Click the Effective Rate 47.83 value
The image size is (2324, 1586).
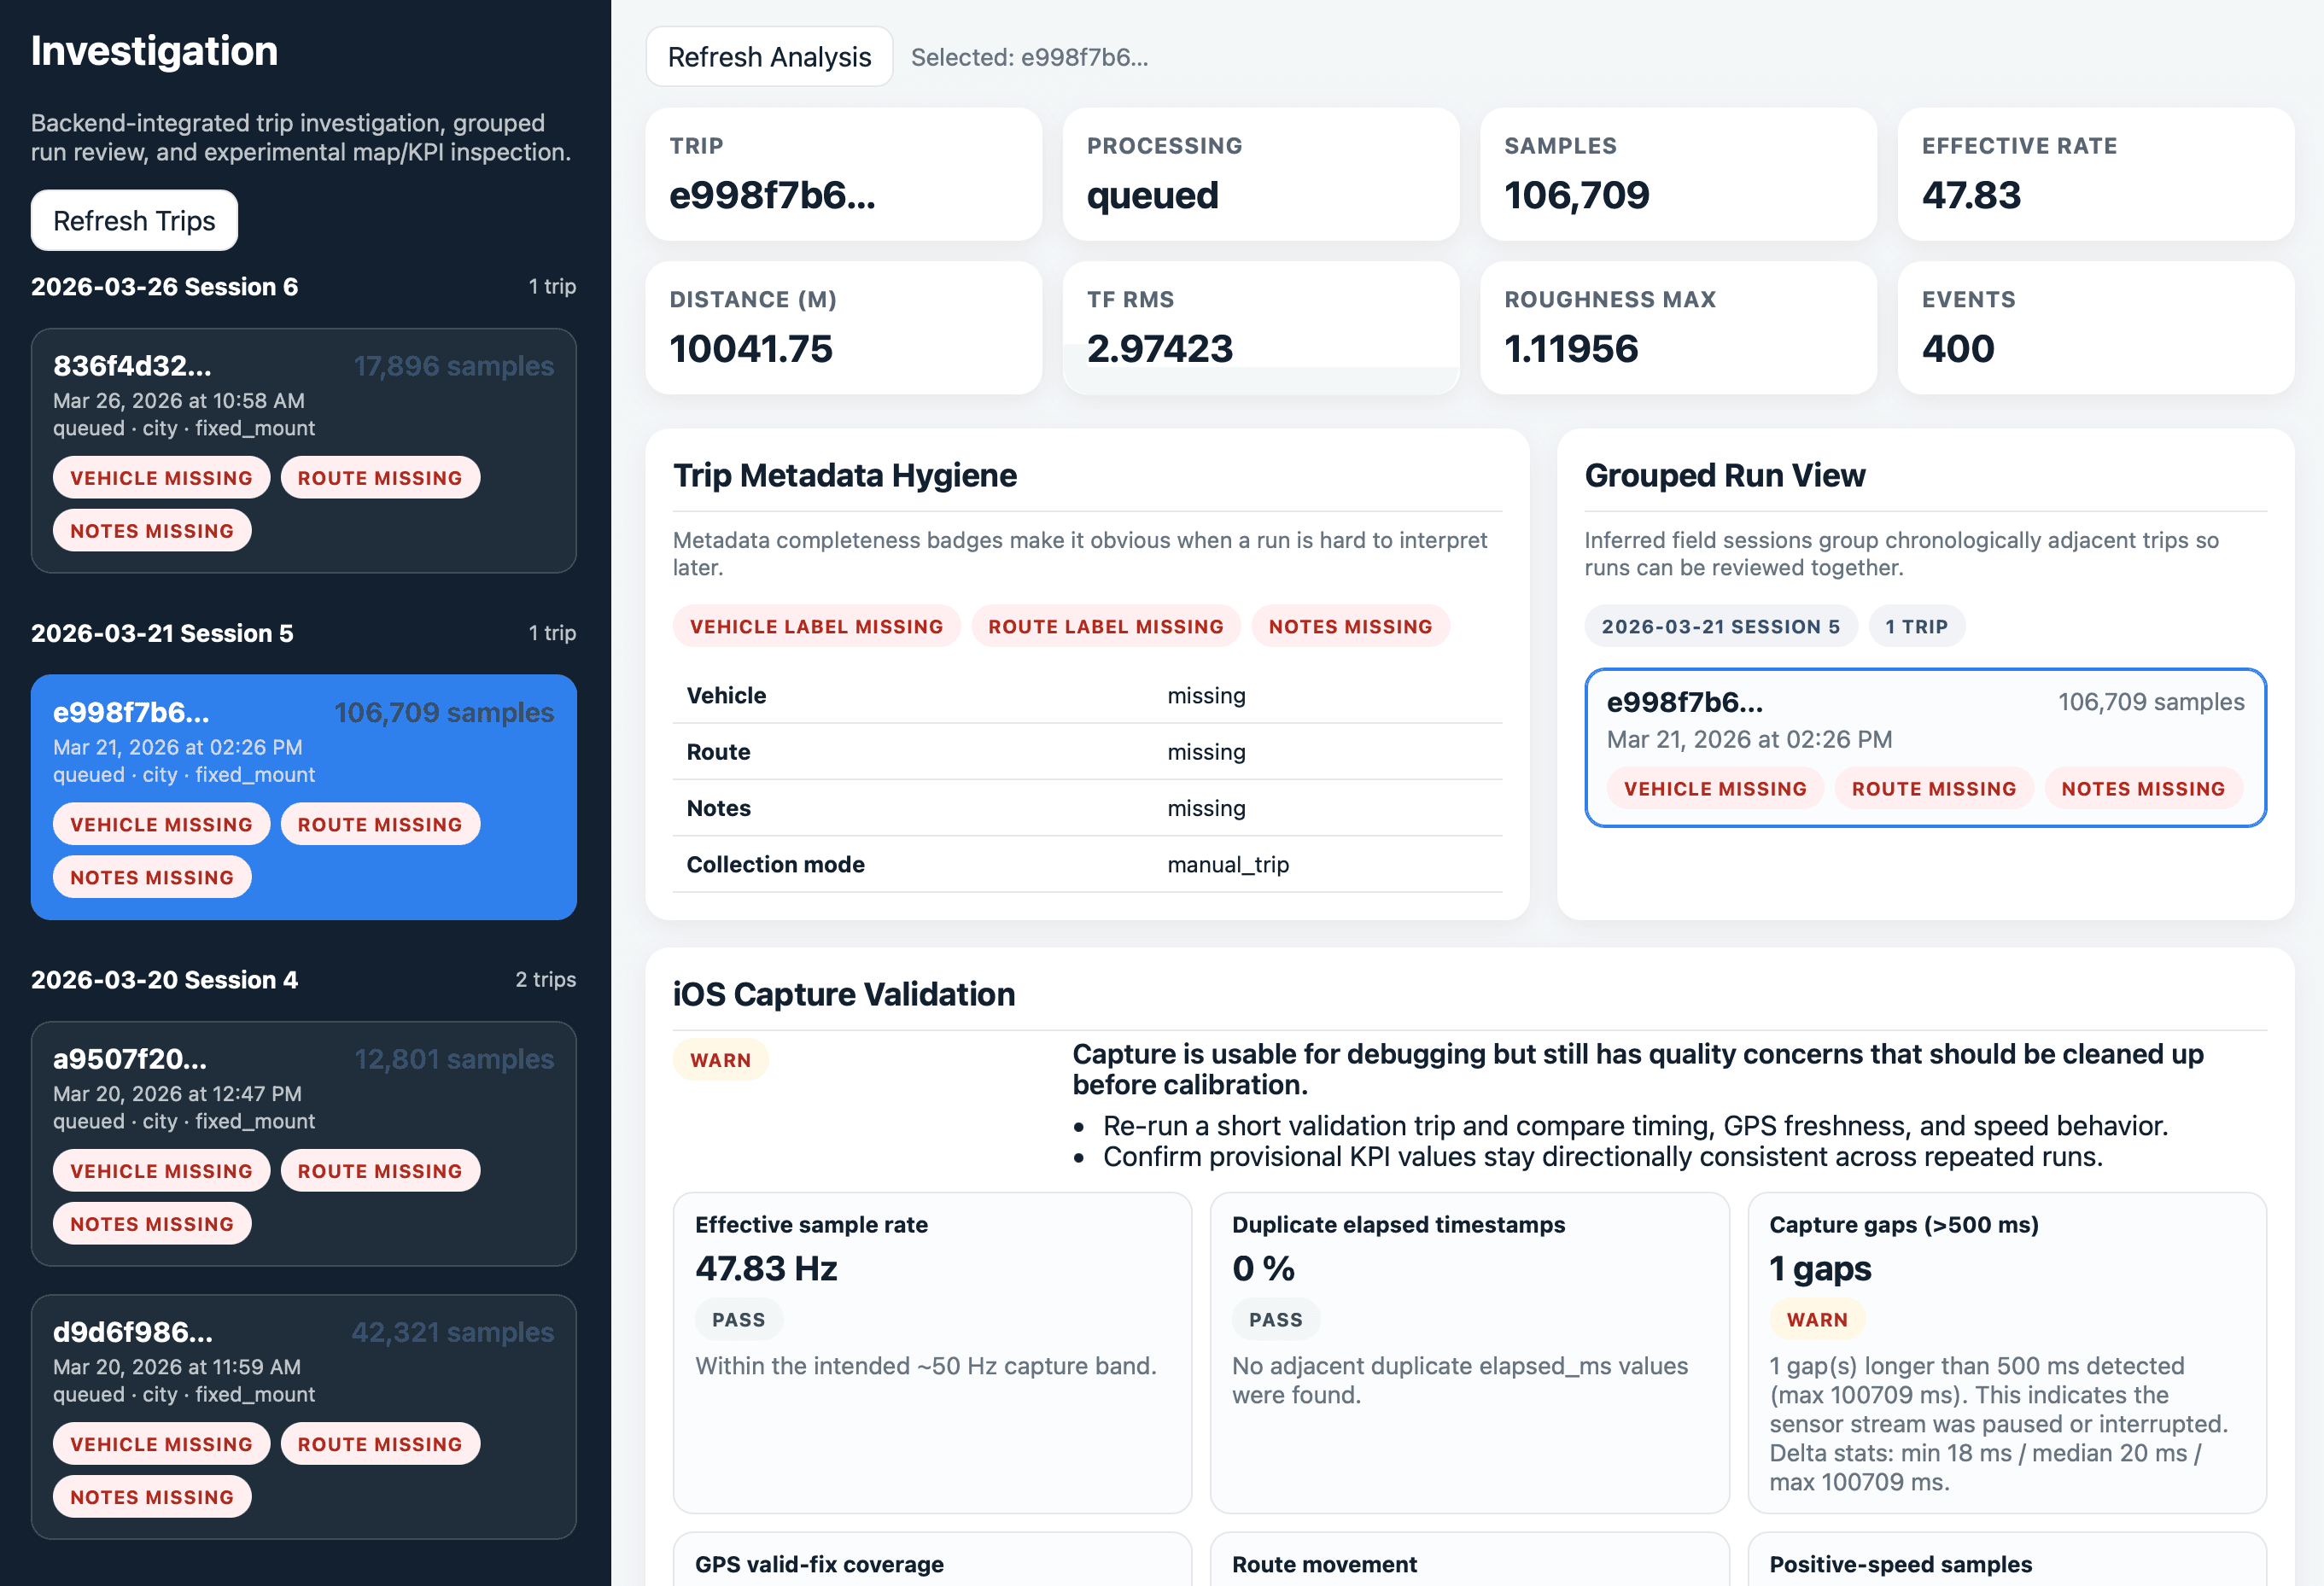1971,195
